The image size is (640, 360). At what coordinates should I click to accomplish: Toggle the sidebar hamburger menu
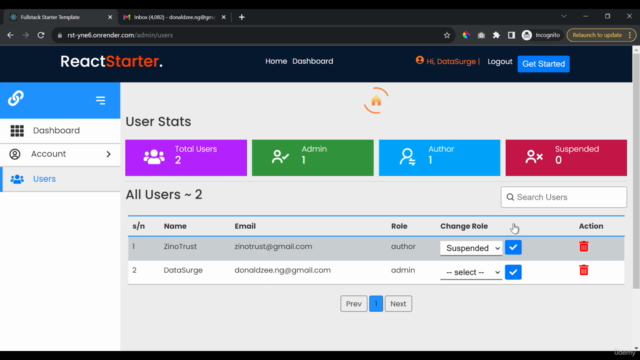pos(100,100)
